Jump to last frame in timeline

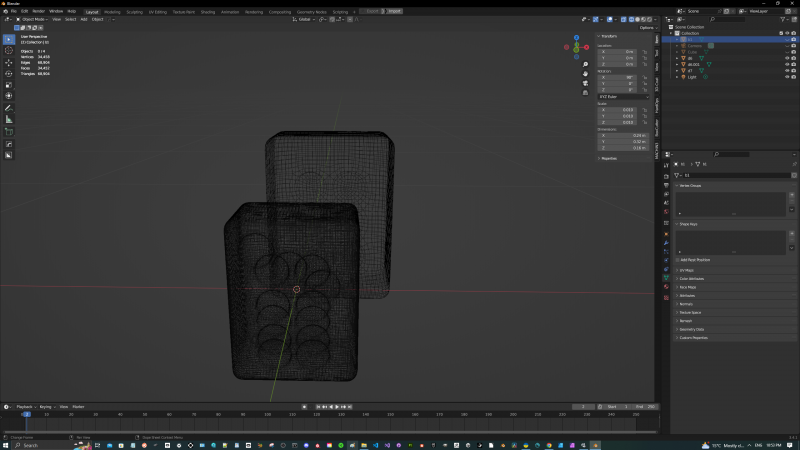click(x=349, y=407)
